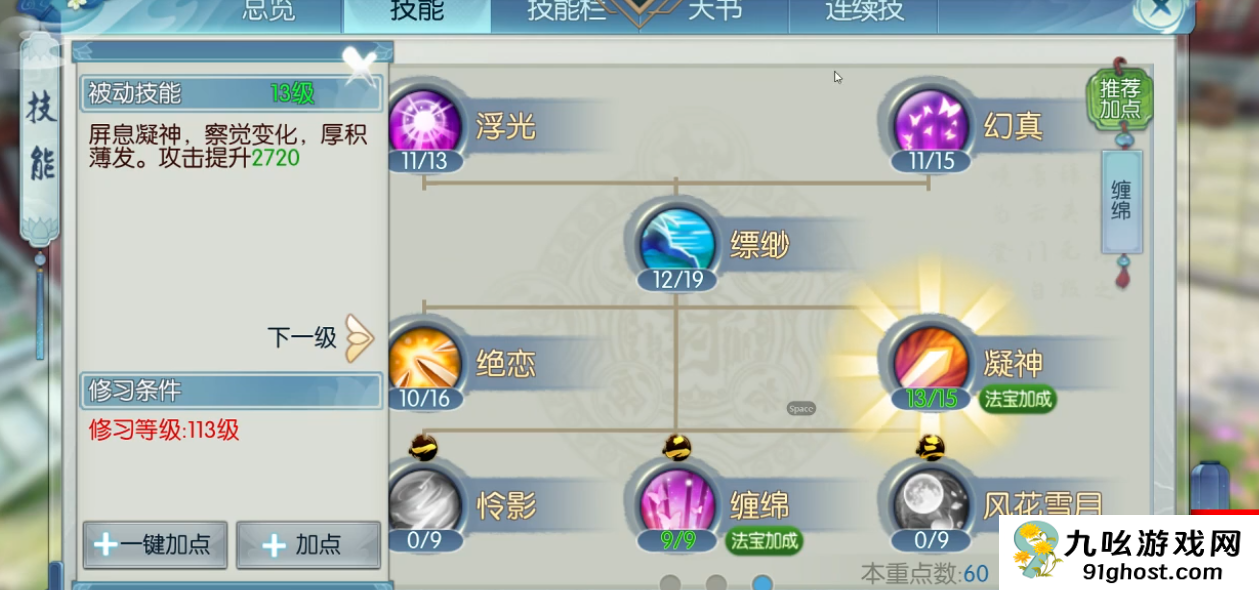The image size is (1259, 590).
Task: Click the glowing 凝神 skill icon
Action: pyautogui.click(x=931, y=360)
